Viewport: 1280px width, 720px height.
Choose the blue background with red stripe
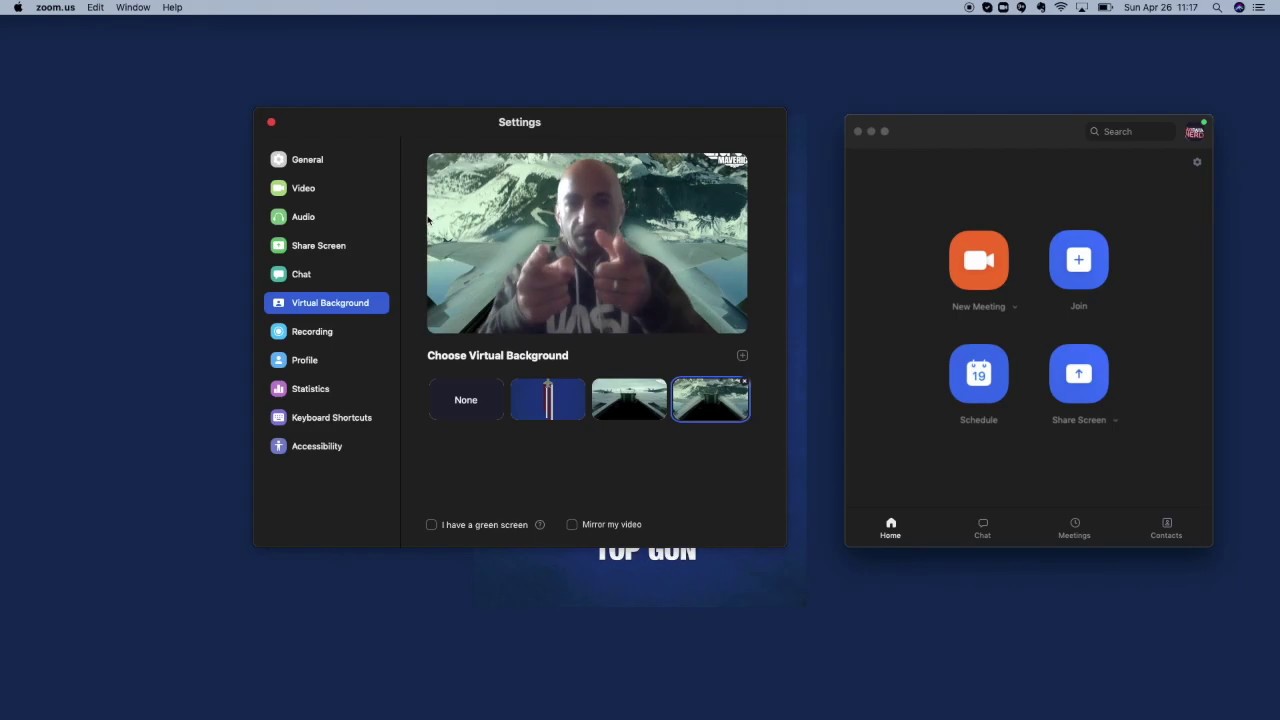click(x=548, y=400)
